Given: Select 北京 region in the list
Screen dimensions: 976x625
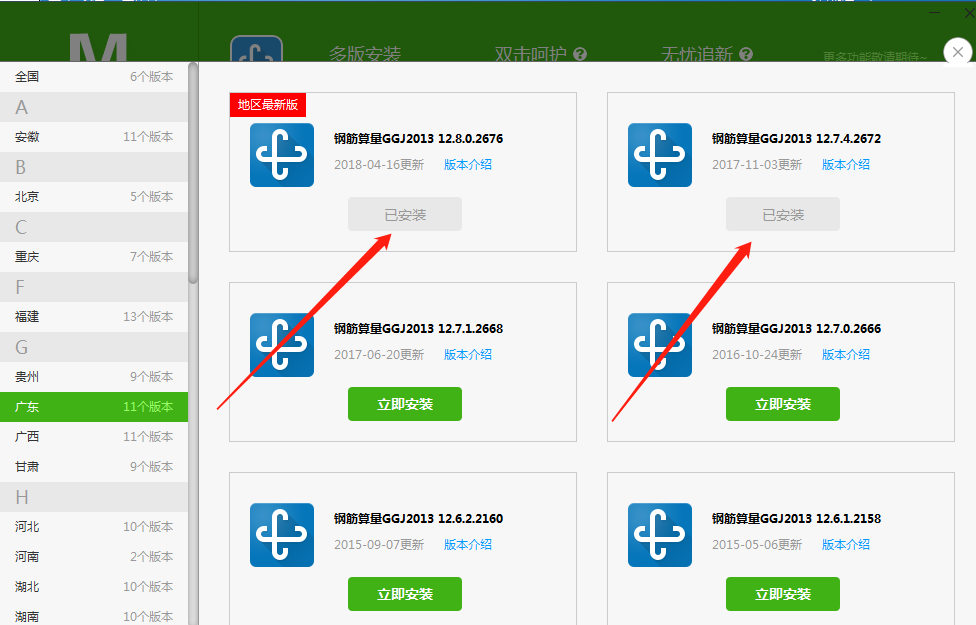Looking at the screenshot, I should click(x=94, y=197).
